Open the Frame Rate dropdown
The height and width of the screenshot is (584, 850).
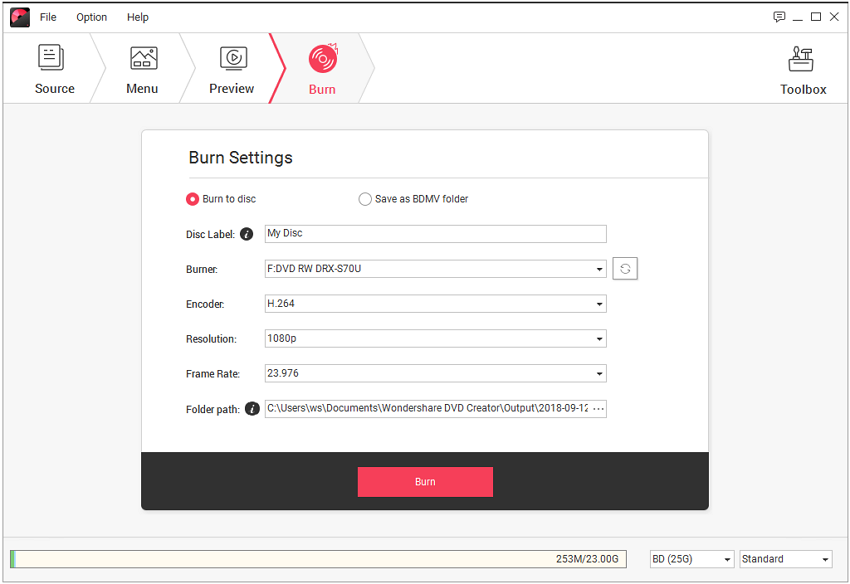pyautogui.click(x=599, y=374)
